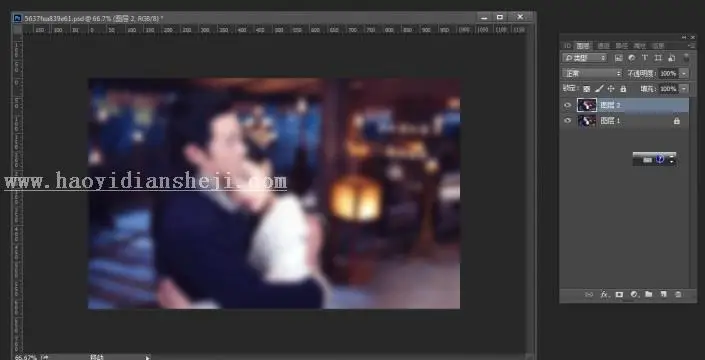Open the opacity slider dropdown arrow
The image size is (705, 360).
[684, 73]
